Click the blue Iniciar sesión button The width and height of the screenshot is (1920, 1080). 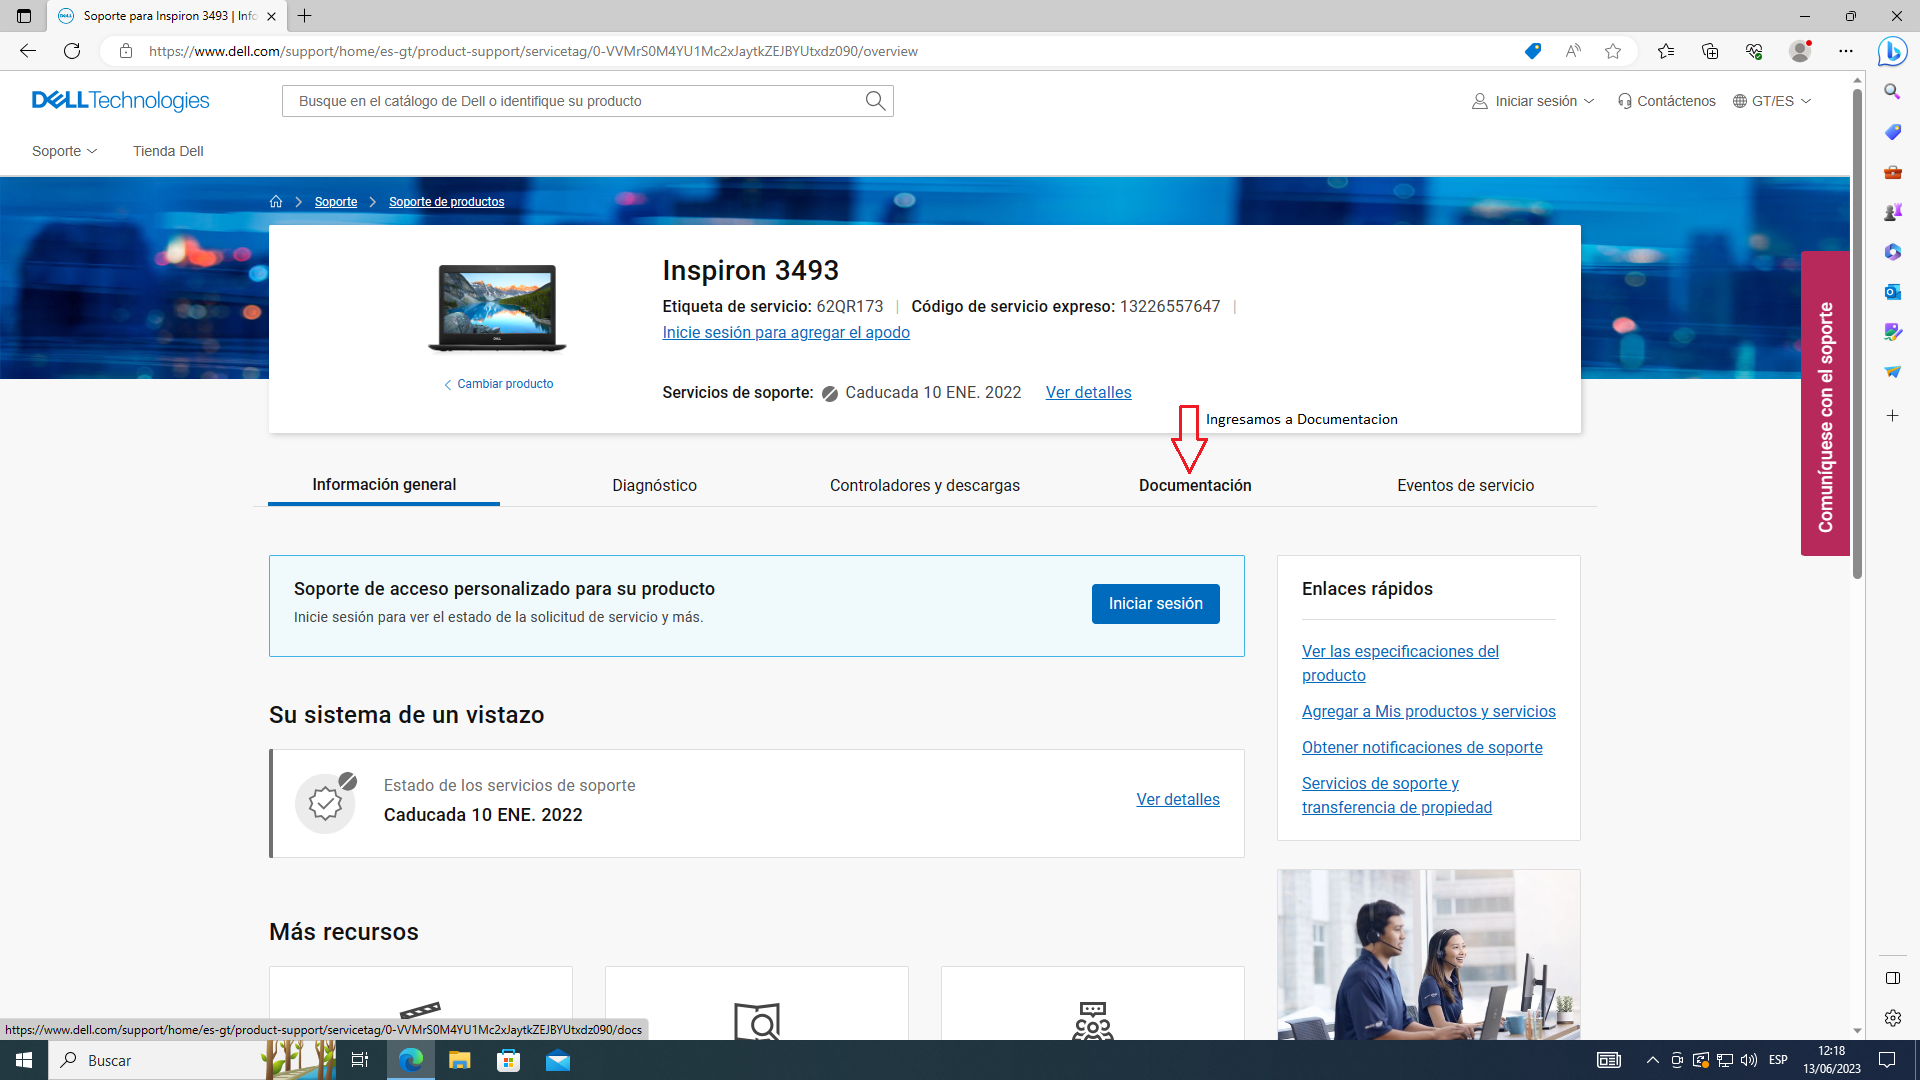tap(1155, 604)
